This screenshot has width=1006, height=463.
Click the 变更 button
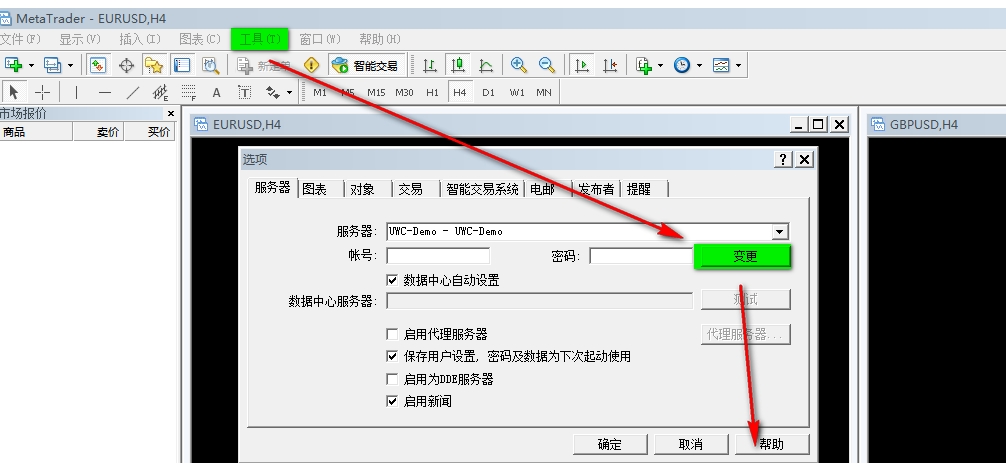tap(743, 257)
